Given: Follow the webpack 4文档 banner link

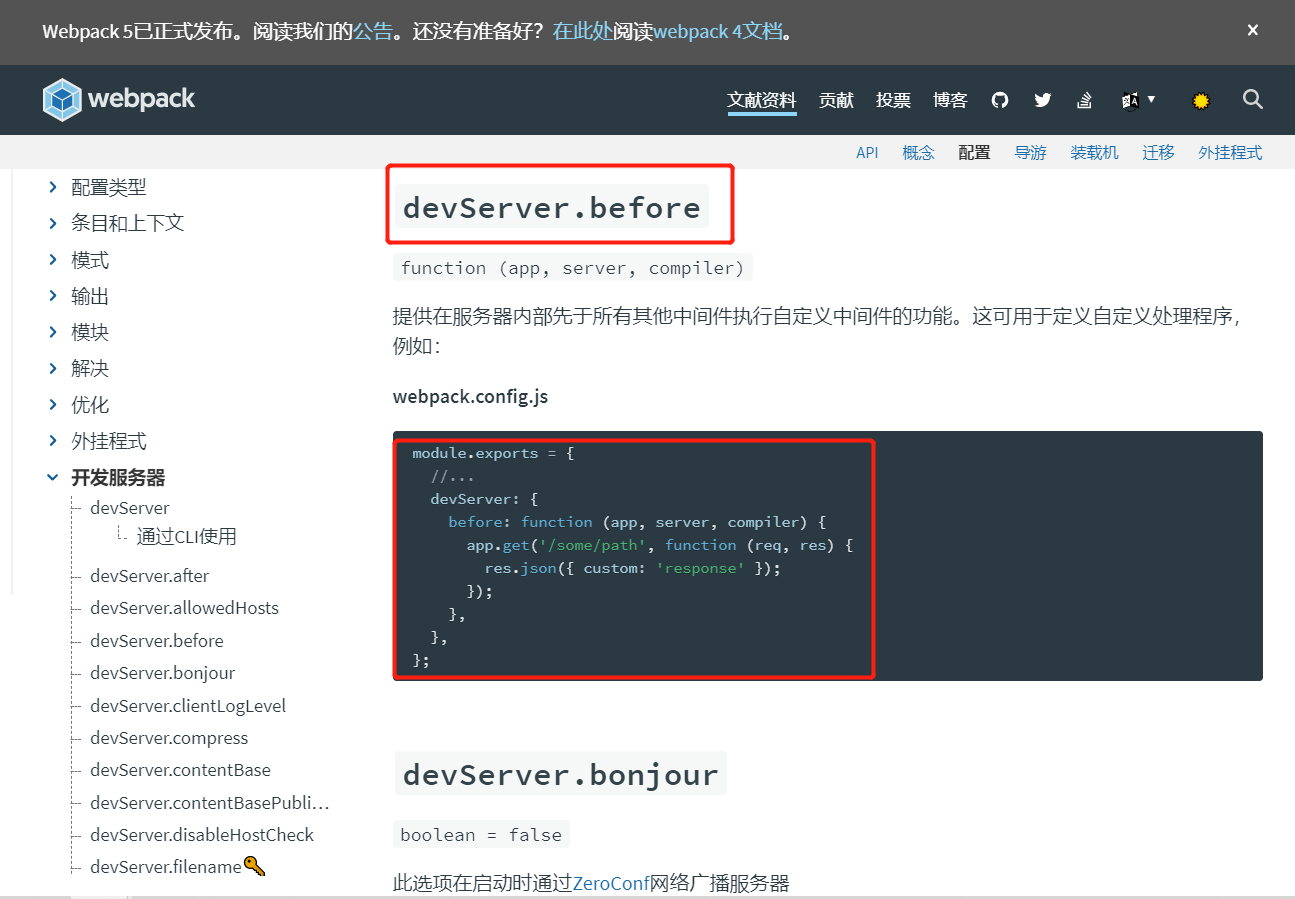Looking at the screenshot, I should point(717,31).
